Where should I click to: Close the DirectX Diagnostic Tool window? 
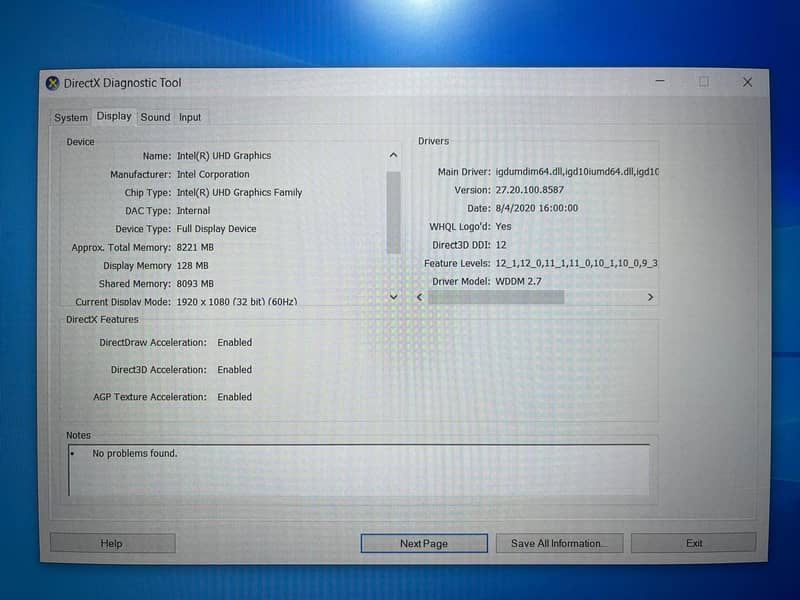[x=747, y=82]
